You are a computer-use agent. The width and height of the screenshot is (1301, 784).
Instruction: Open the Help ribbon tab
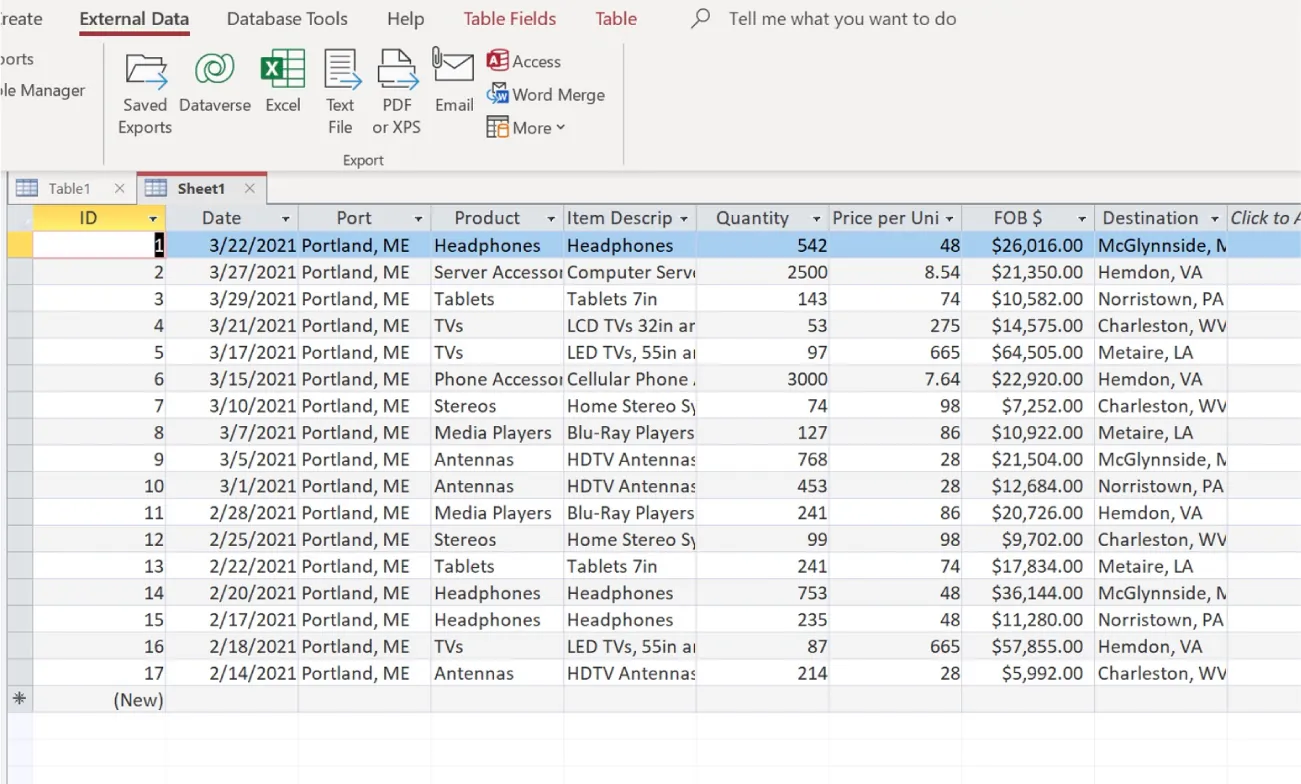(x=405, y=18)
